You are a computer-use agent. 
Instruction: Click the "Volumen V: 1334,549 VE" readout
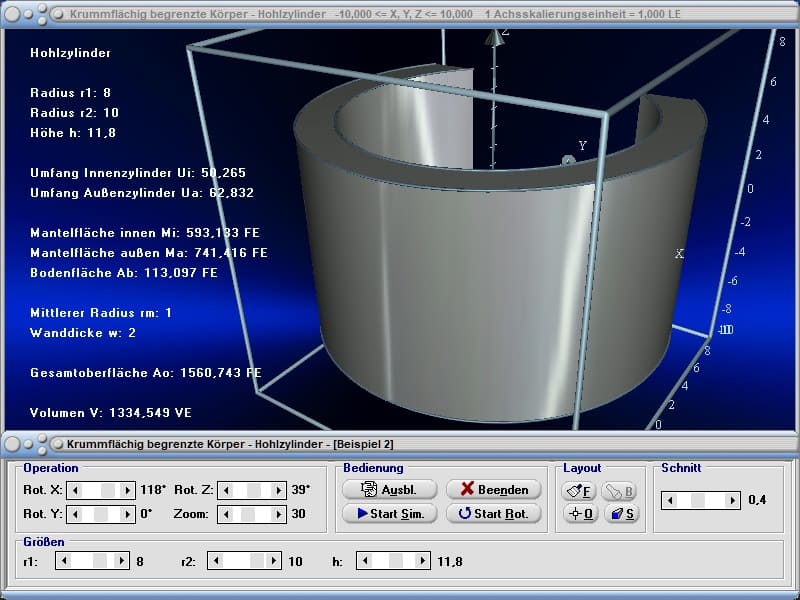(x=111, y=413)
